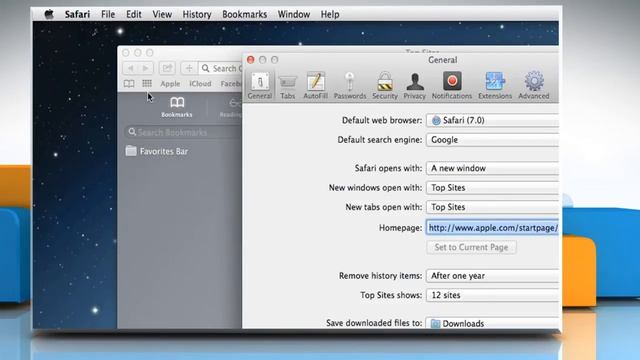
Task: Open the Window menu
Action: [x=294, y=15]
